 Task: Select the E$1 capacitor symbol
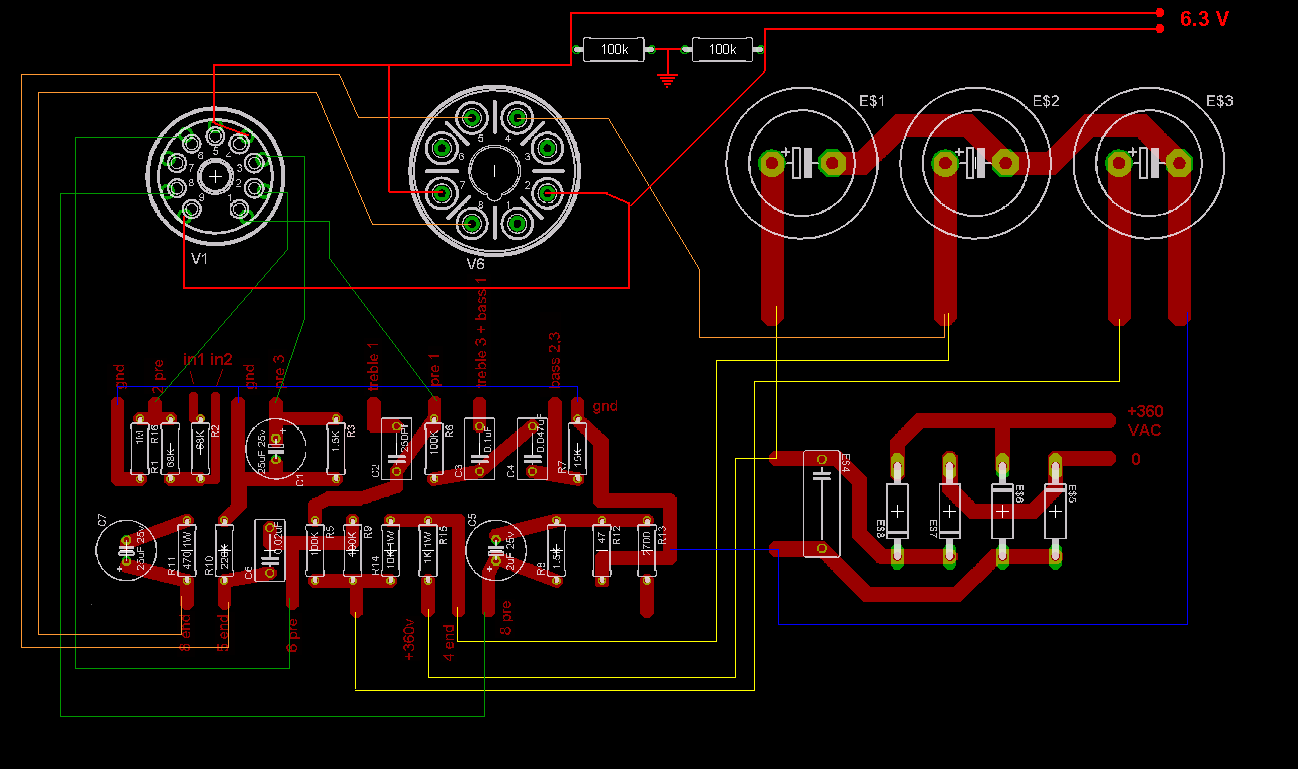pyautogui.click(x=800, y=162)
